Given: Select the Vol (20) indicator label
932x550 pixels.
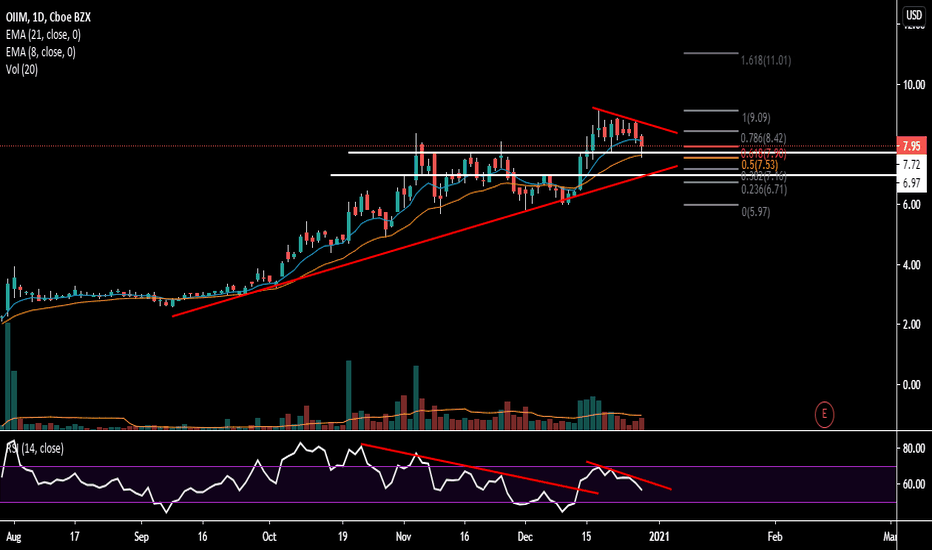Looking at the screenshot, I should [x=22, y=70].
